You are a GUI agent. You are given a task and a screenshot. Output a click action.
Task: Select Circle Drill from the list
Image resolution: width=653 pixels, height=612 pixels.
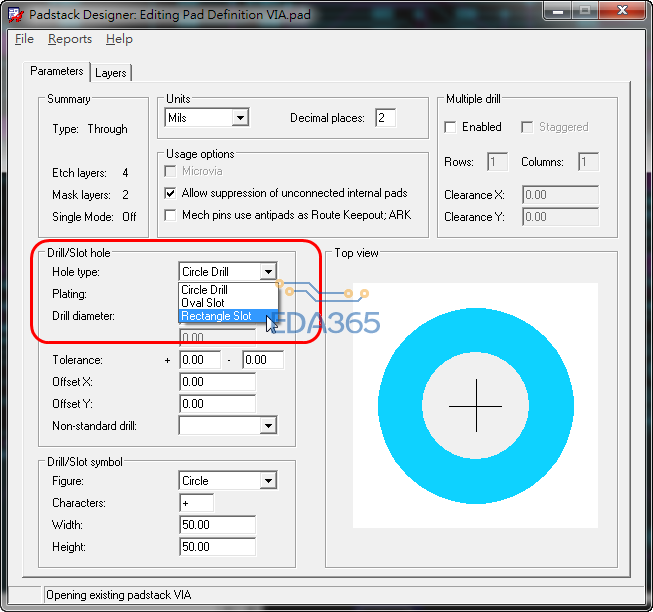pyautogui.click(x=228, y=290)
